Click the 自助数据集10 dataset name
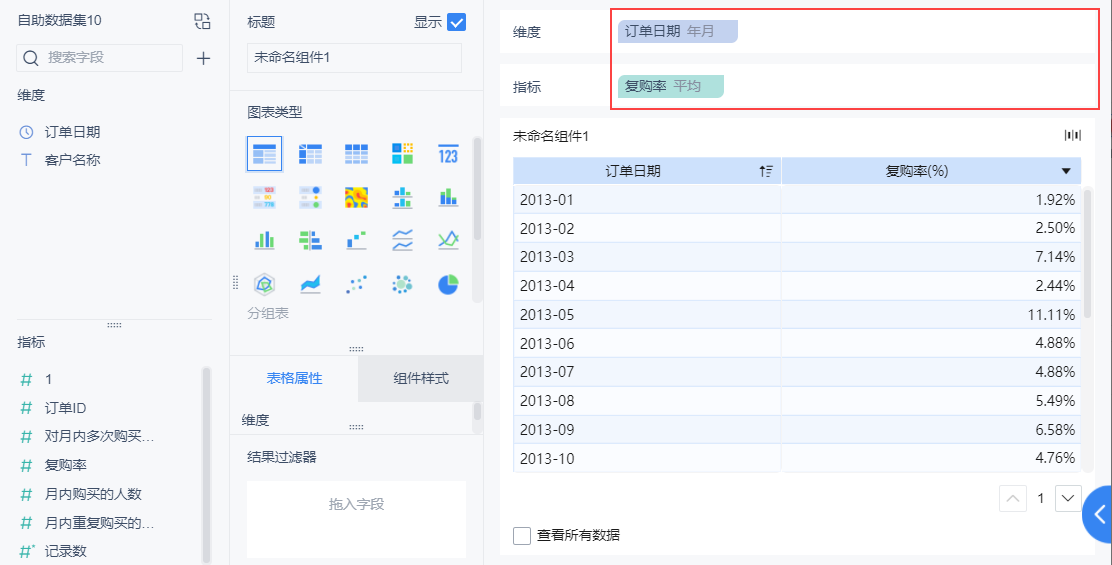The image size is (1112, 565). pyautogui.click(x=60, y=21)
